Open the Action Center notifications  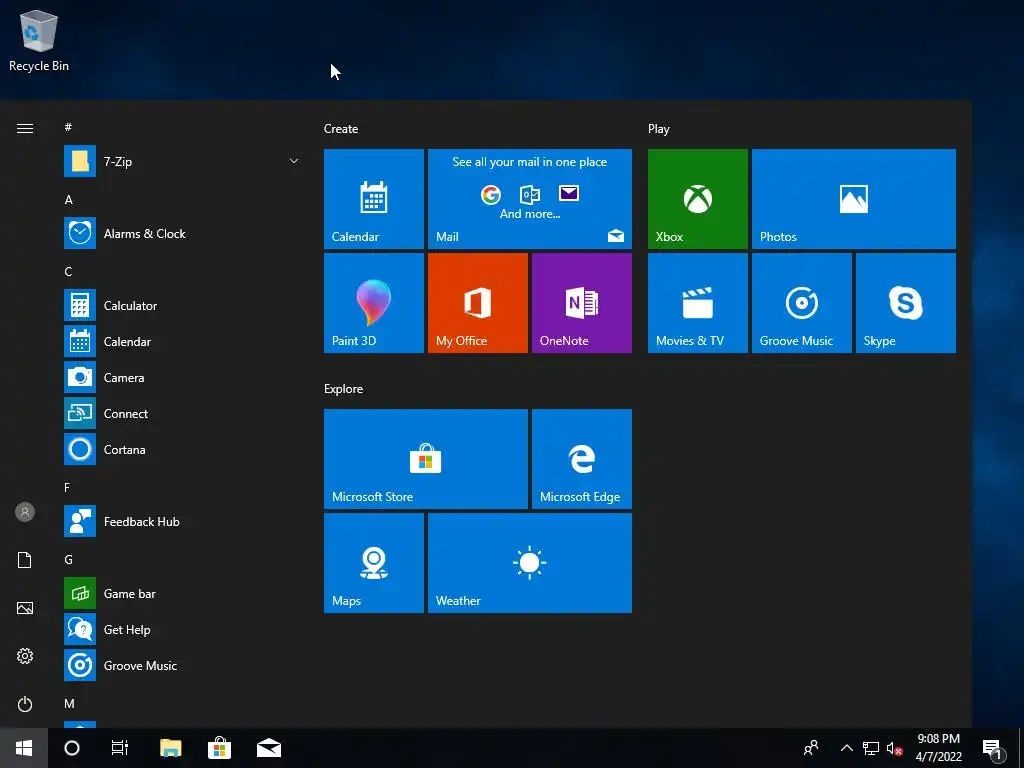(x=992, y=748)
